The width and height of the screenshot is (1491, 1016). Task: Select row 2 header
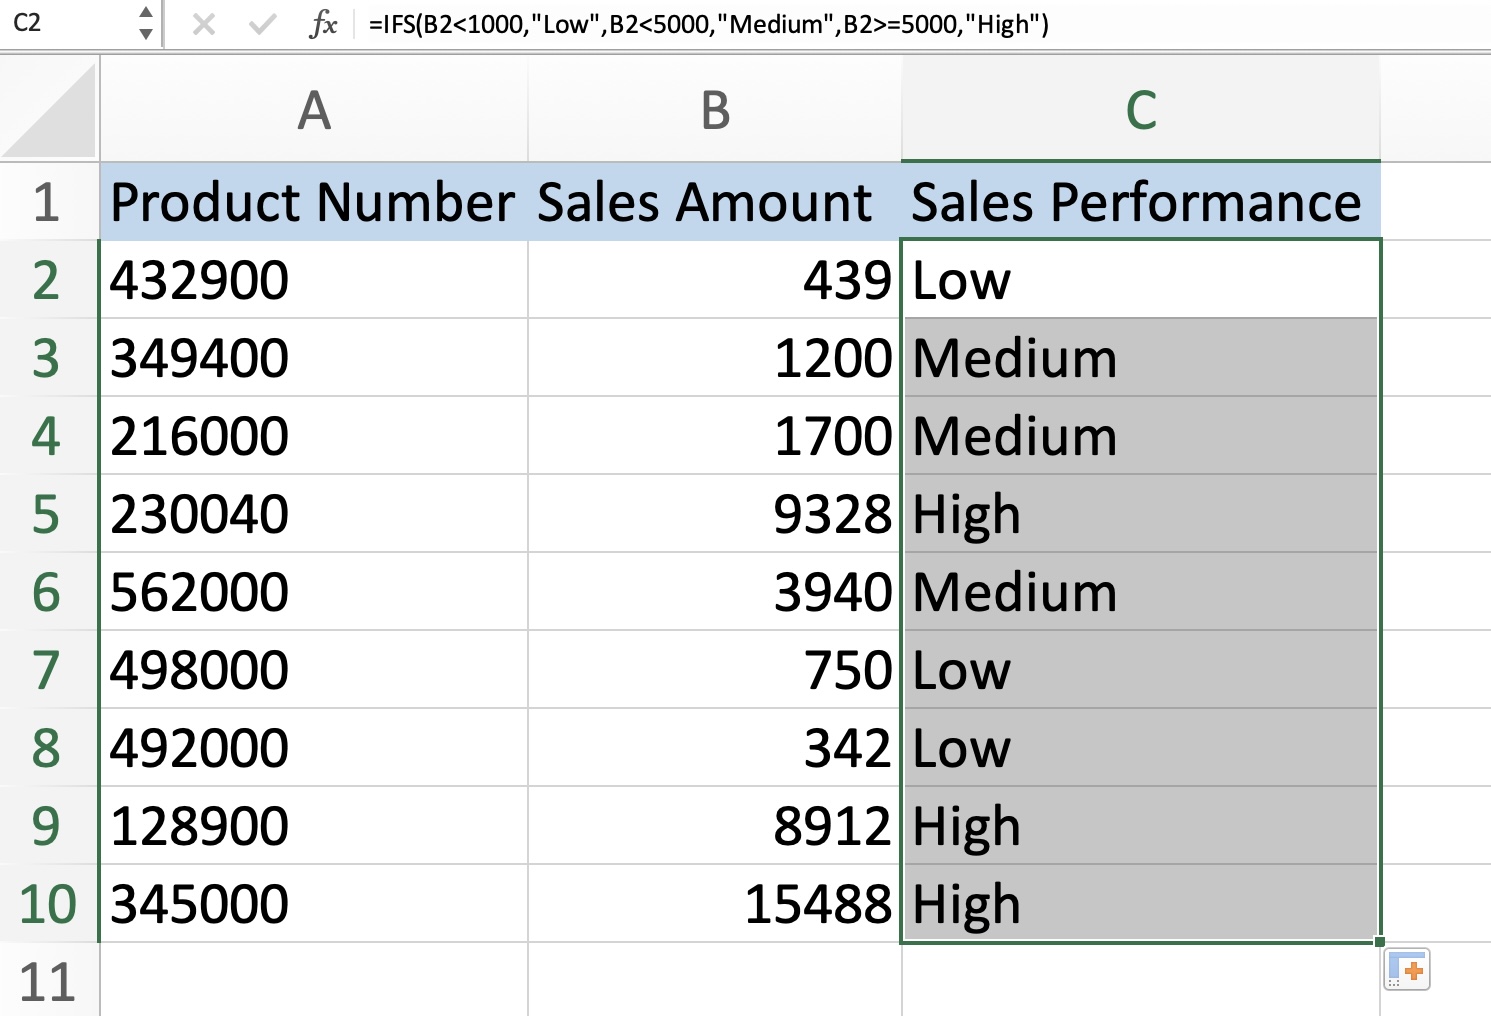point(48,280)
